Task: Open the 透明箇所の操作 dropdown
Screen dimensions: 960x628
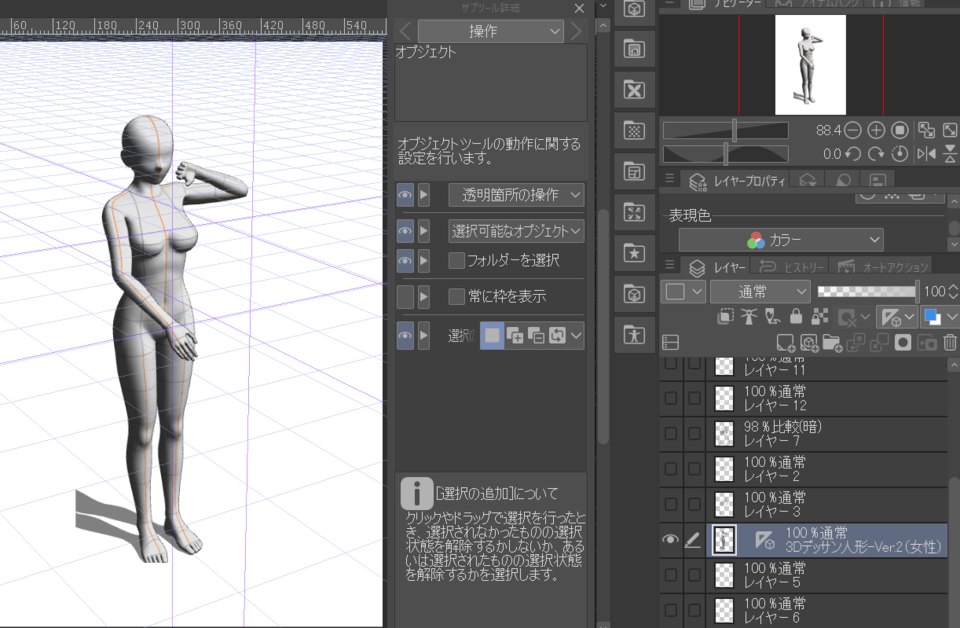Action: tap(516, 195)
